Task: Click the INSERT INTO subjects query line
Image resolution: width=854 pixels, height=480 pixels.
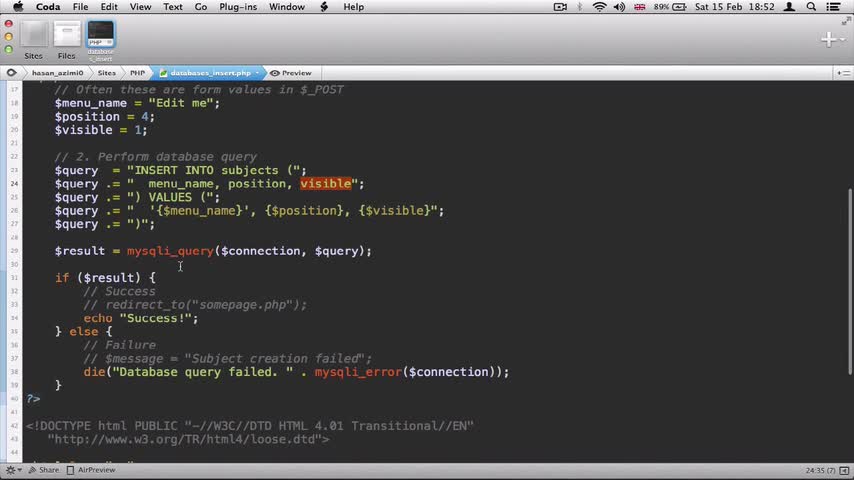Action: pos(181,171)
